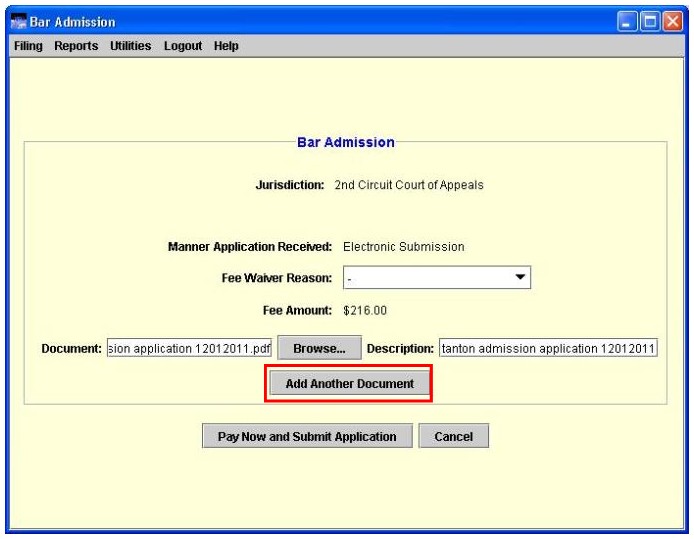Screen dimensions: 694x539
Task: Focus the Description text field
Action: 548,348
